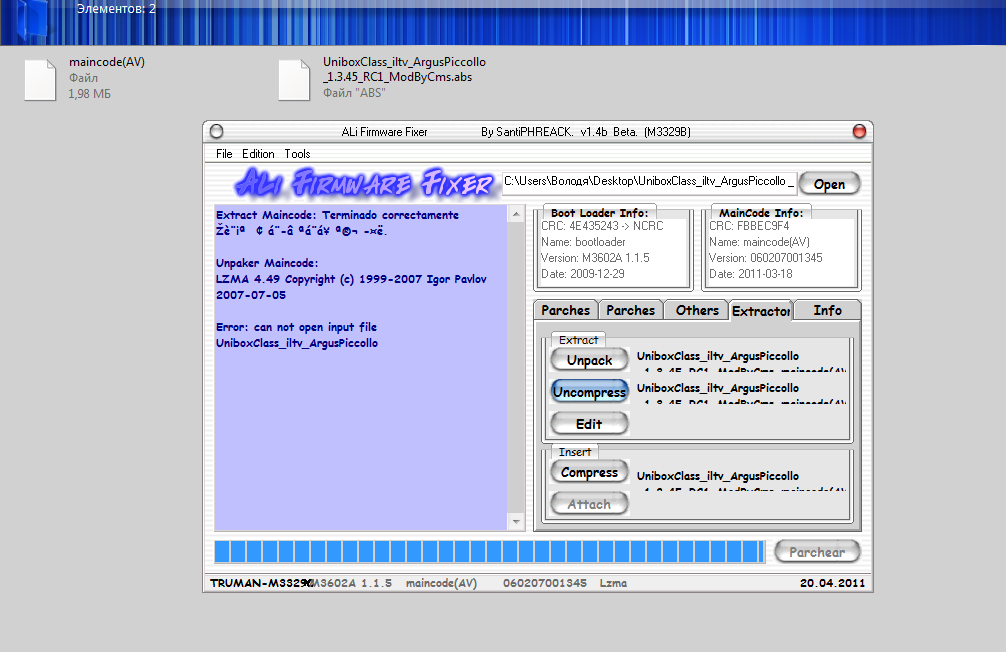Click the 'Version: 060207001345' line
Image resolution: width=1006 pixels, height=652 pixels.
pos(765,258)
